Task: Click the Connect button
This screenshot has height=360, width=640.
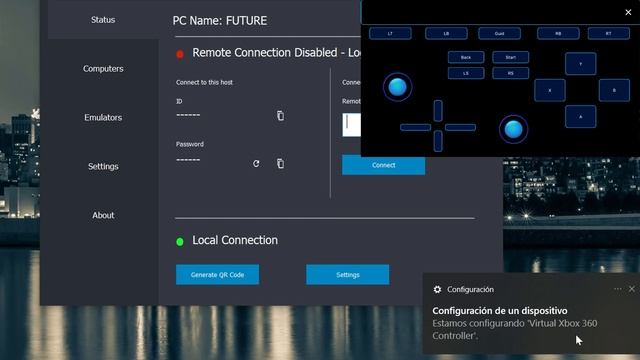Action: 383,165
